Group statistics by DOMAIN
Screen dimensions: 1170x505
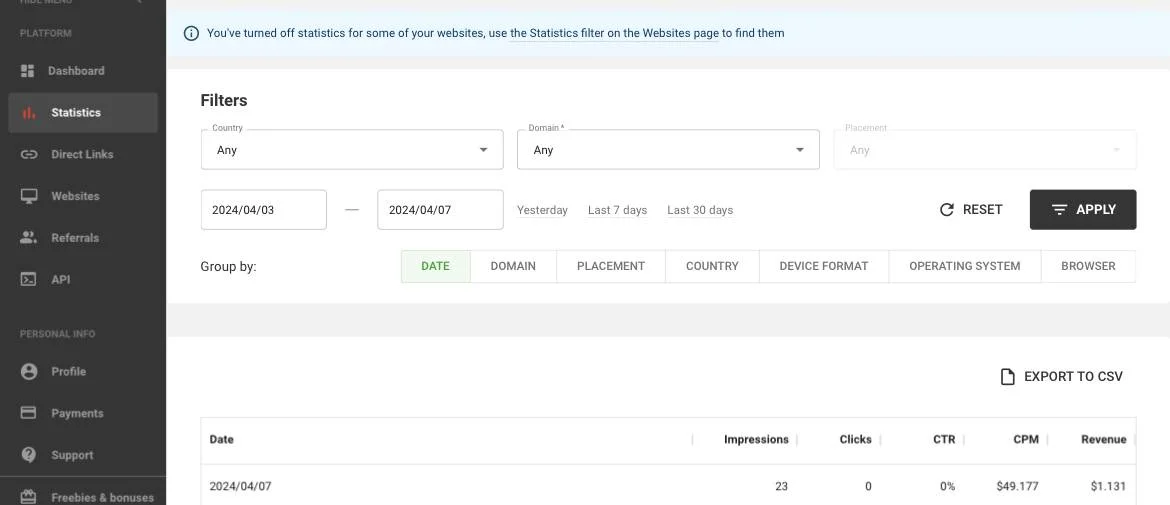tap(513, 266)
